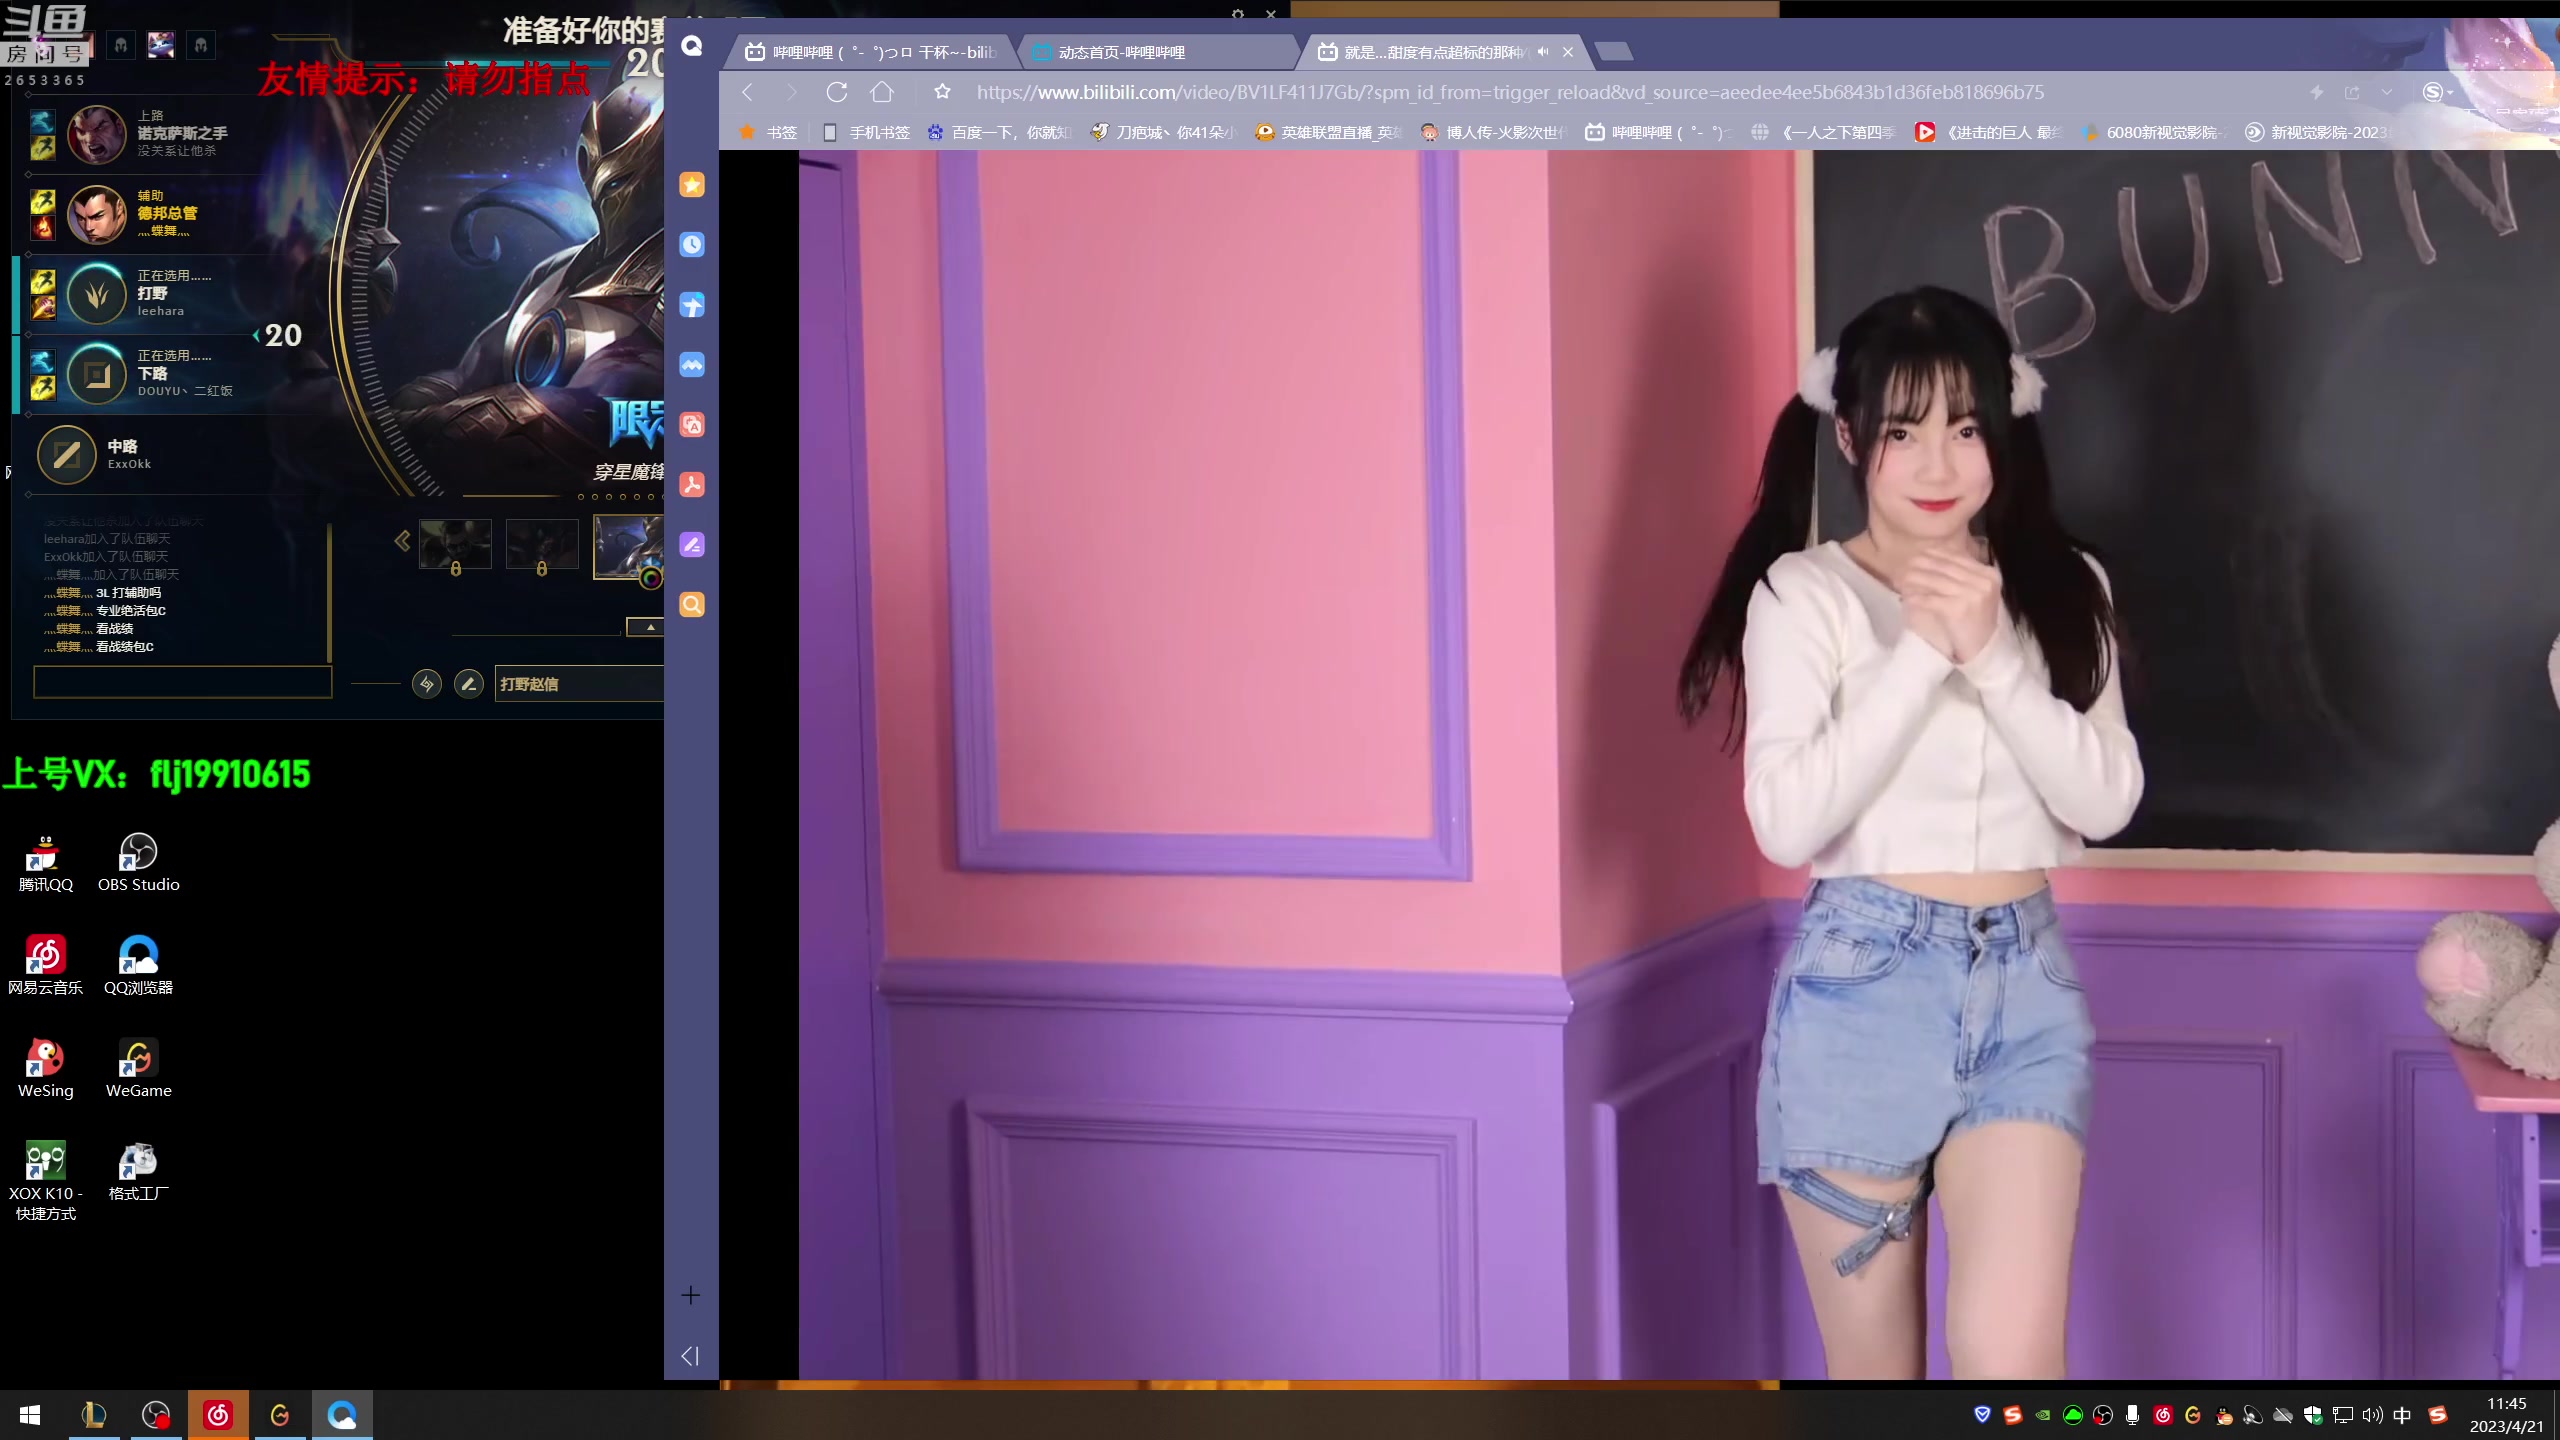Screen dimensions: 2560x1440
Task: Open the chroma color wheel on selected skin
Action: [x=651, y=578]
